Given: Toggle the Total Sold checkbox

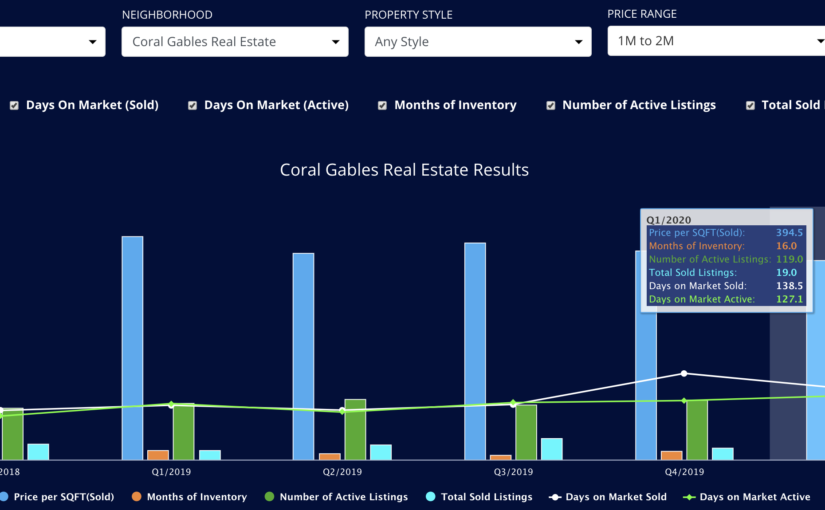Looking at the screenshot, I should click(x=750, y=106).
